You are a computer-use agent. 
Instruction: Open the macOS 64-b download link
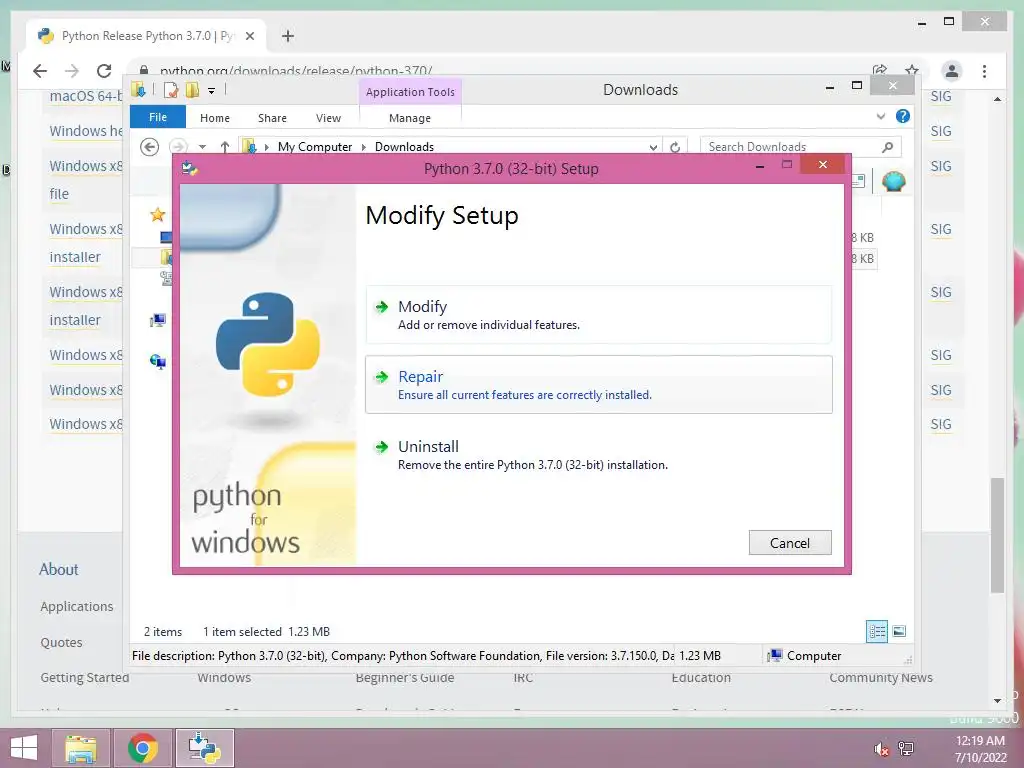tap(86, 96)
